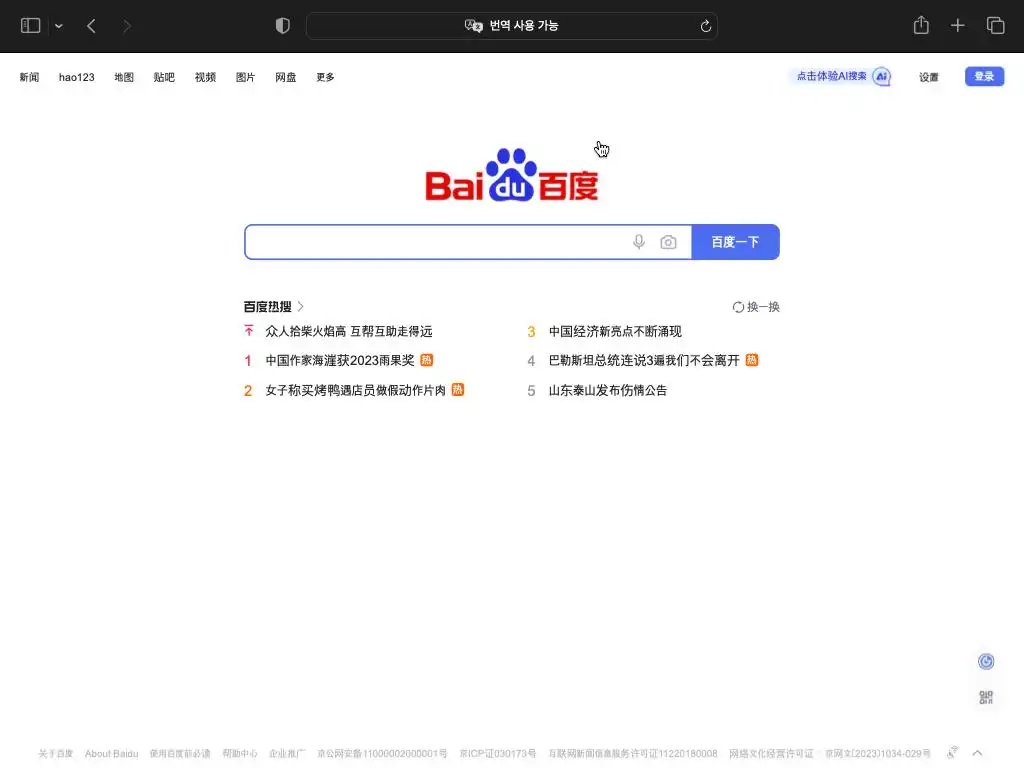Image resolution: width=1024 pixels, height=768 pixels.
Task: Open 帮助中心 footer link
Action: pyautogui.click(x=240, y=754)
